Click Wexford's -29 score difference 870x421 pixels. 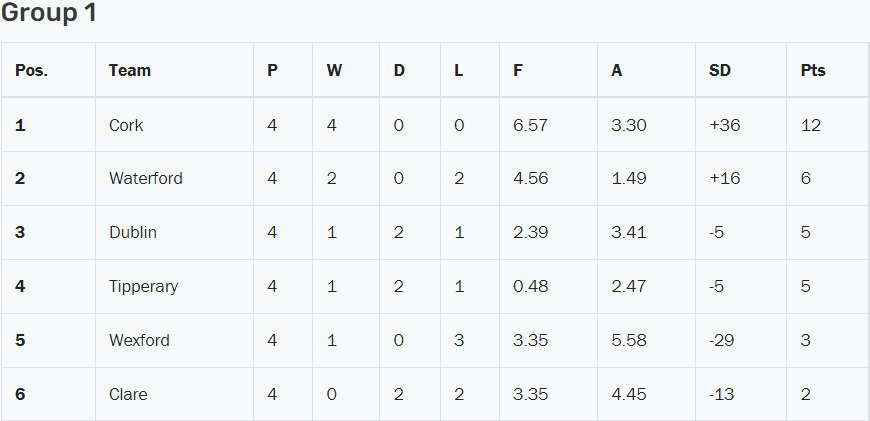coord(721,340)
